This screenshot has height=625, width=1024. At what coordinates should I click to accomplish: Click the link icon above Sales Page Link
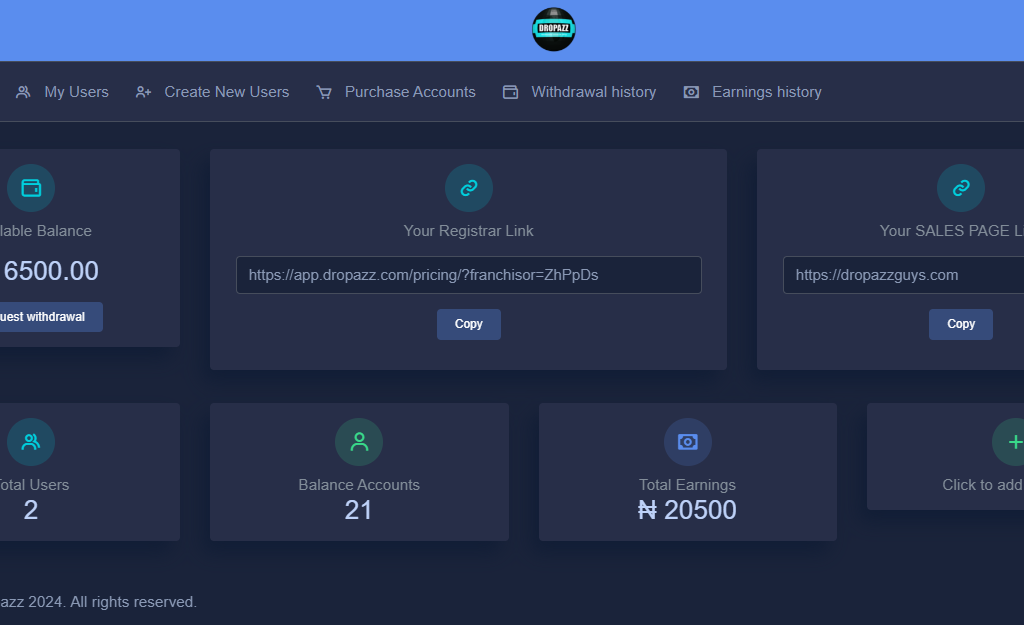(x=960, y=188)
